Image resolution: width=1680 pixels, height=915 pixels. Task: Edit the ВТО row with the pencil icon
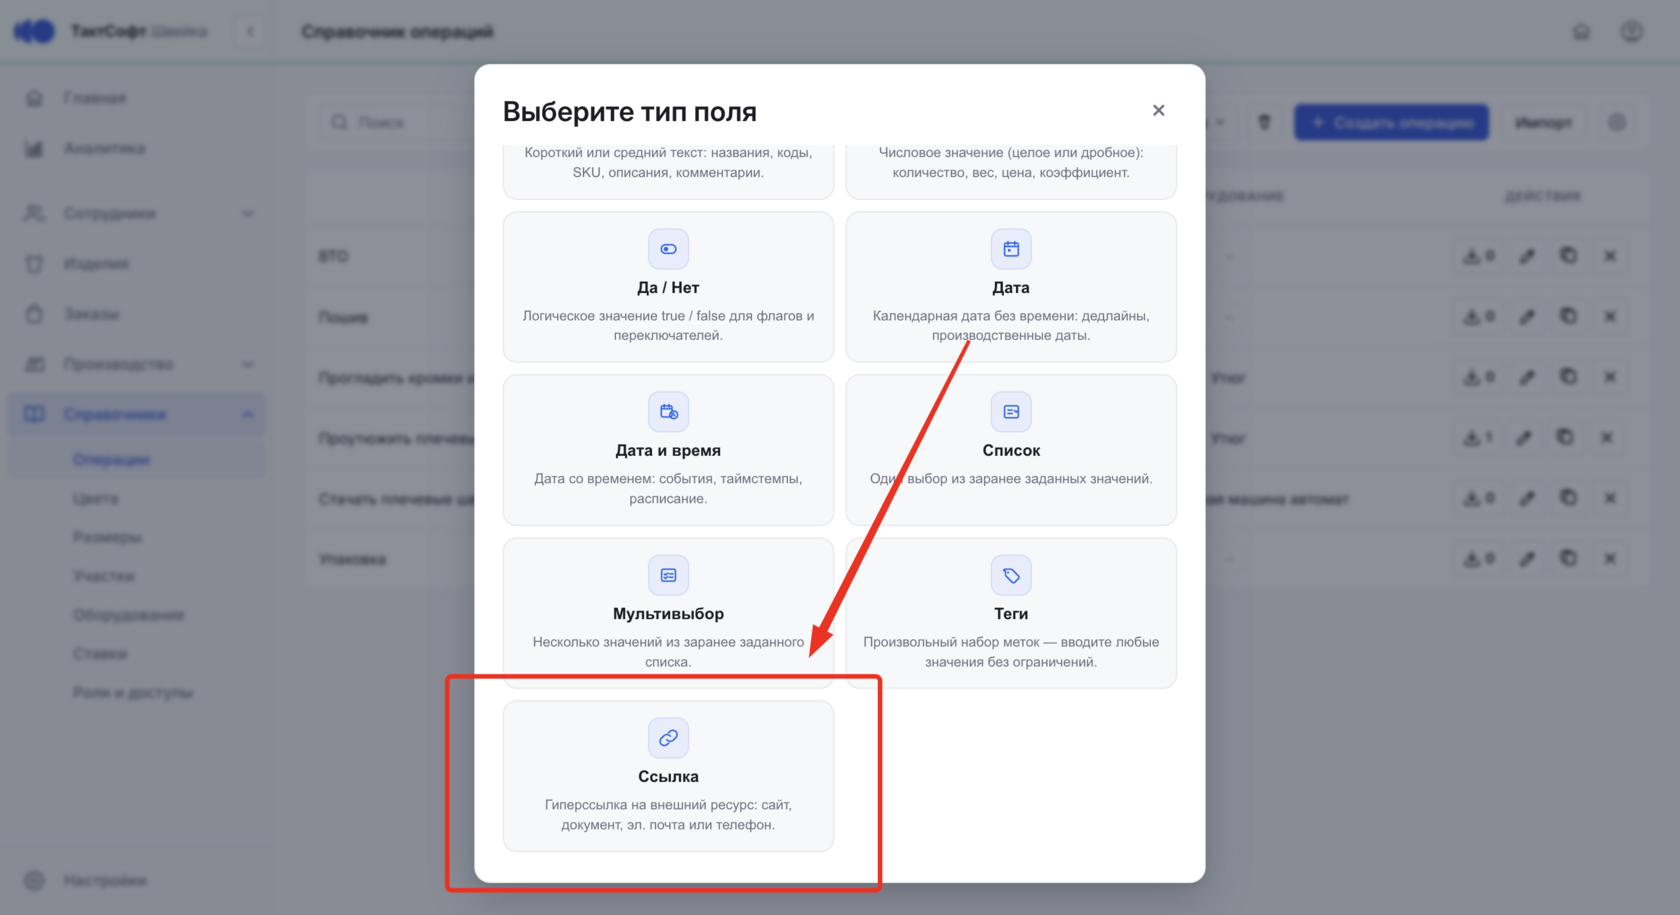click(x=1527, y=256)
